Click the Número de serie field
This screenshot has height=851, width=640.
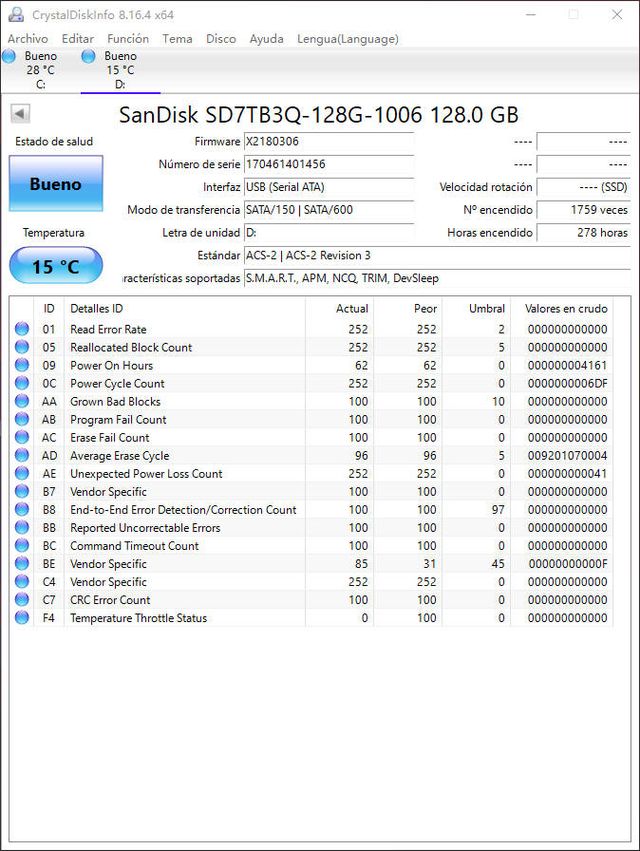tap(328, 164)
